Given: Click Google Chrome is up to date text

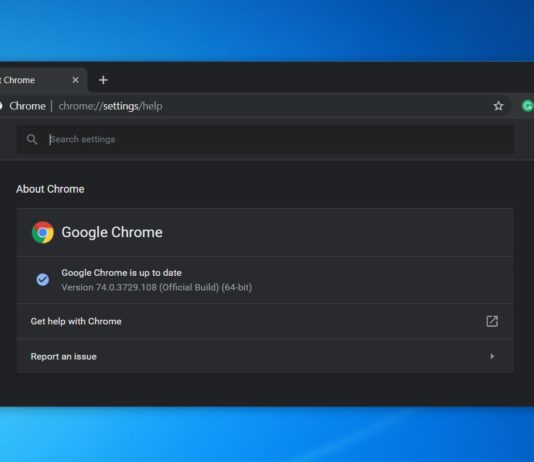Looking at the screenshot, I should (x=121, y=273).
